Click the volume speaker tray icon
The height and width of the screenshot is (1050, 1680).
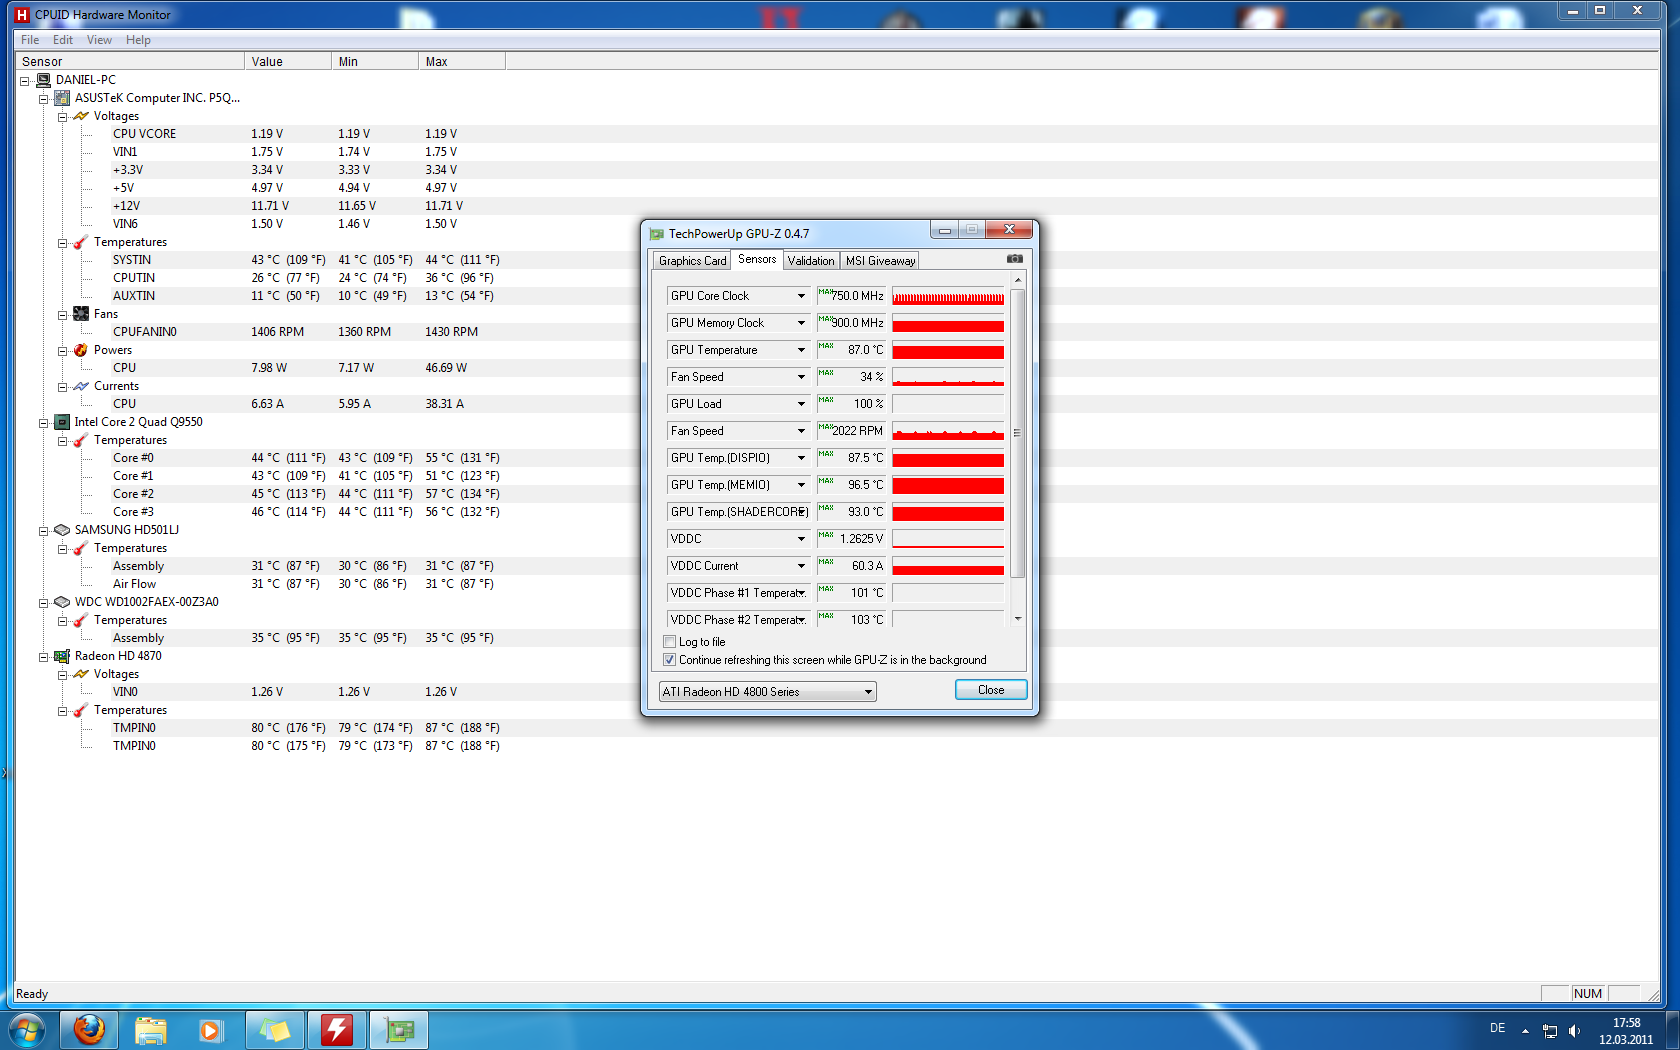tap(1575, 1031)
